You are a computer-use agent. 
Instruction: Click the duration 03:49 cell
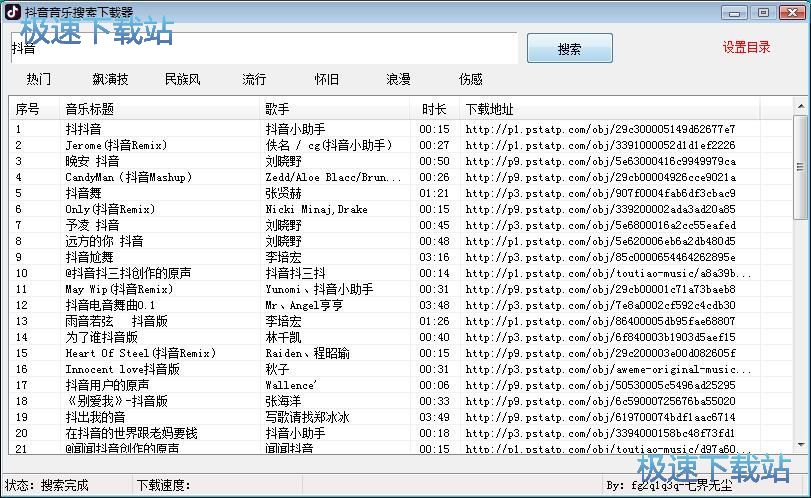click(434, 417)
